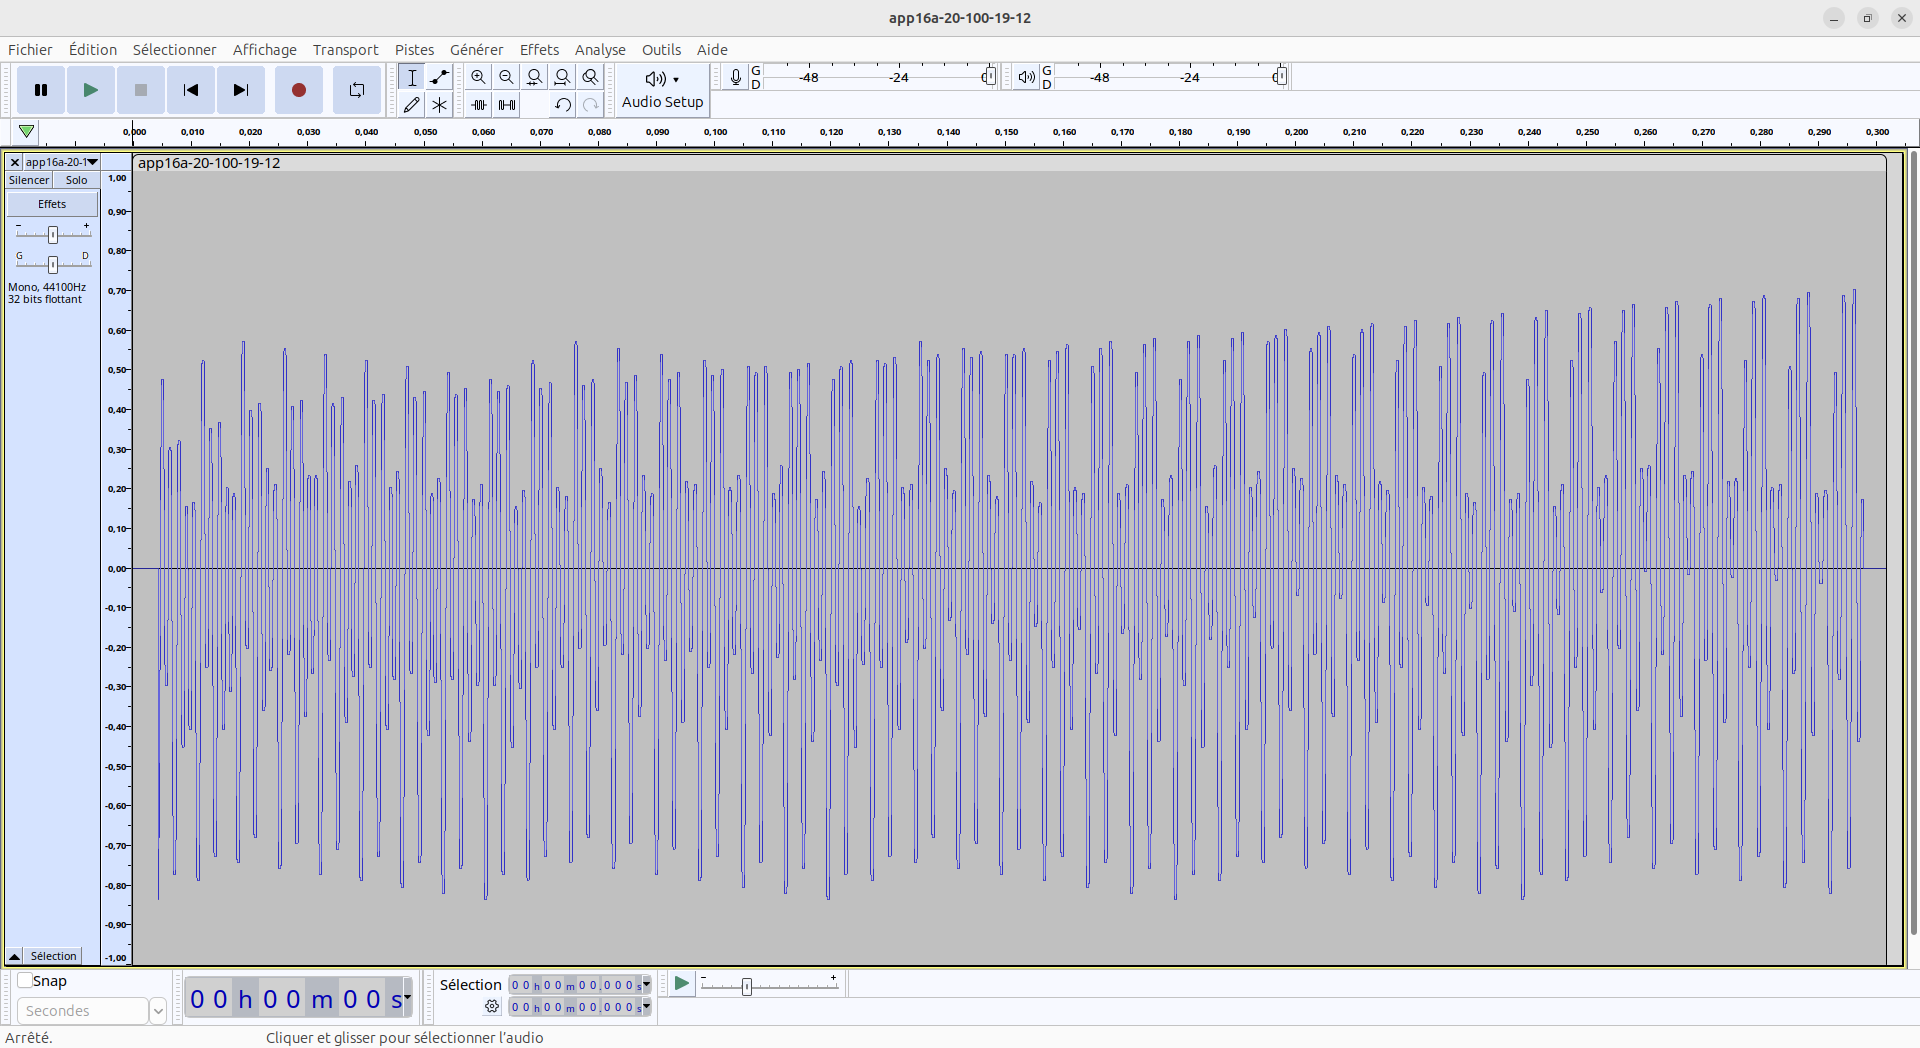The height and width of the screenshot is (1048, 1920).
Task: Open the Effets menu
Action: coord(539,50)
